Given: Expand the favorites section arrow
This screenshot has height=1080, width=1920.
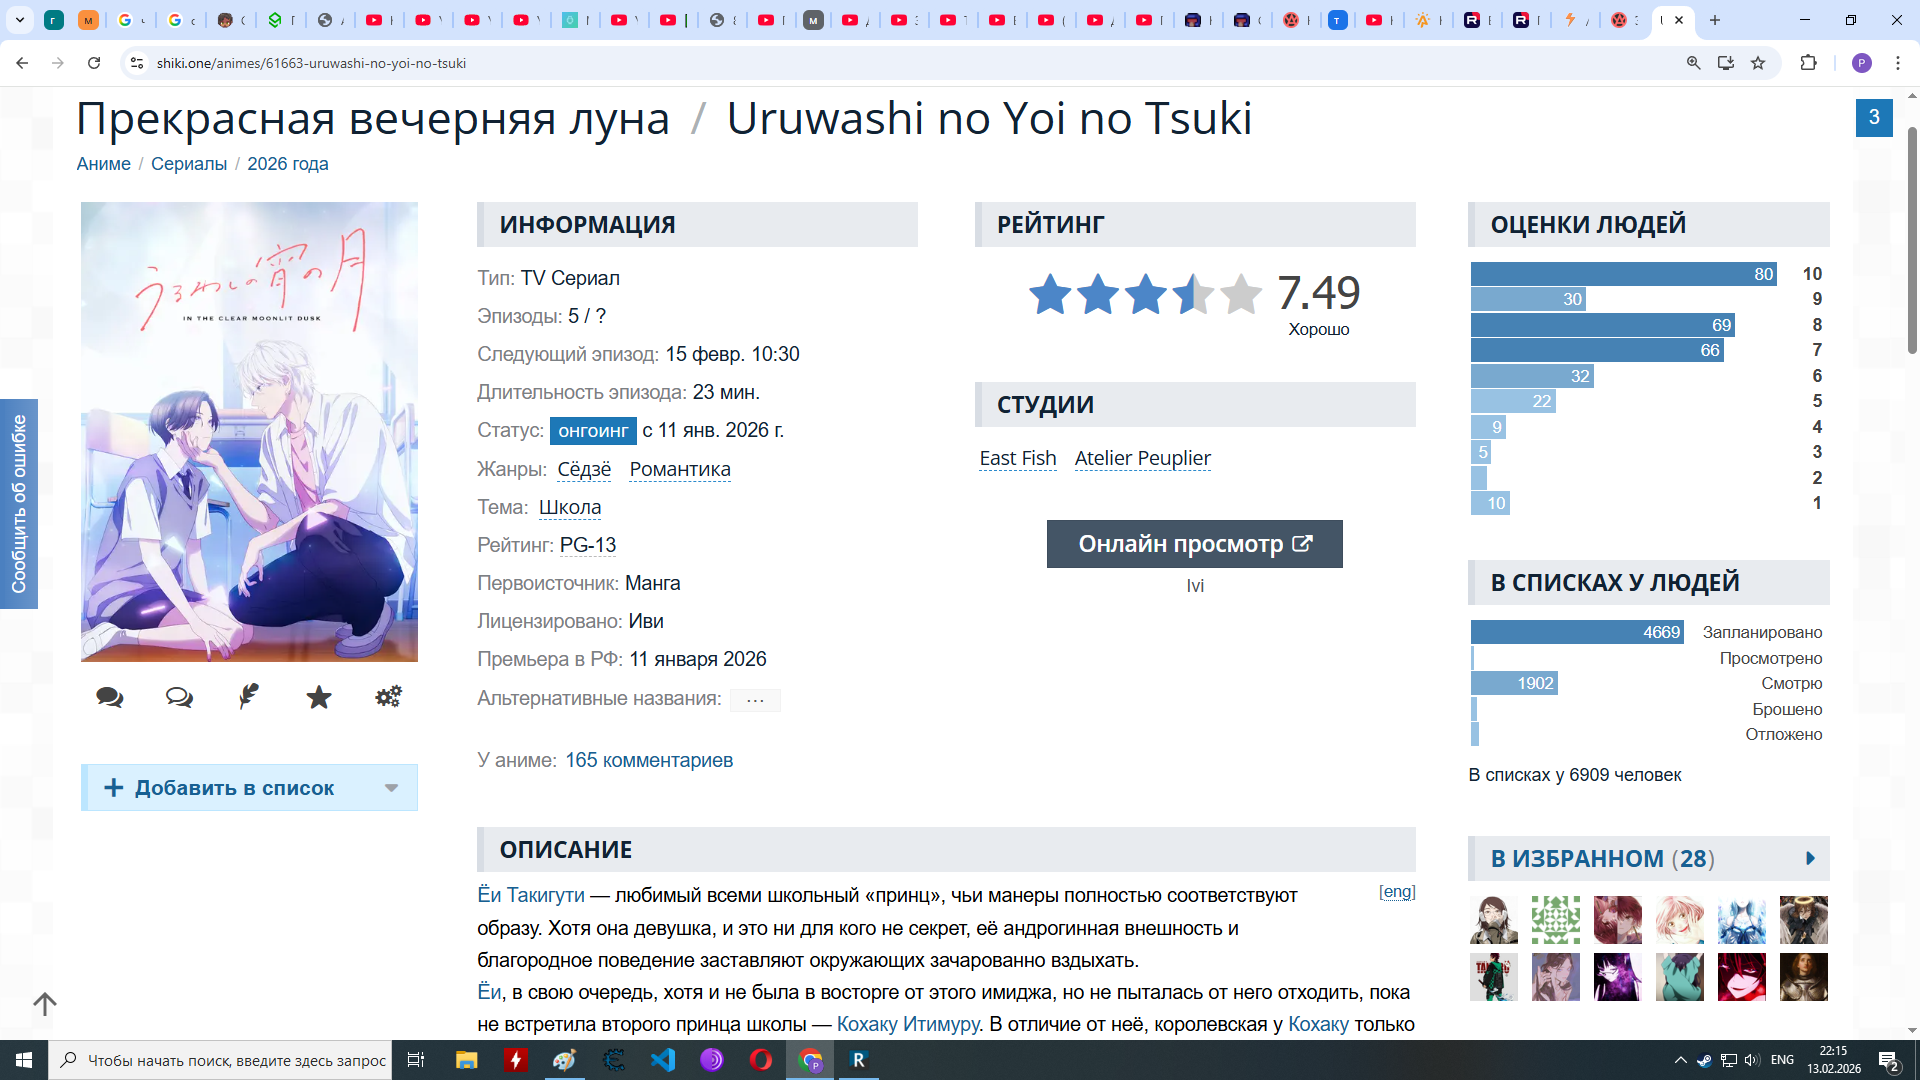Looking at the screenshot, I should click(x=1810, y=859).
